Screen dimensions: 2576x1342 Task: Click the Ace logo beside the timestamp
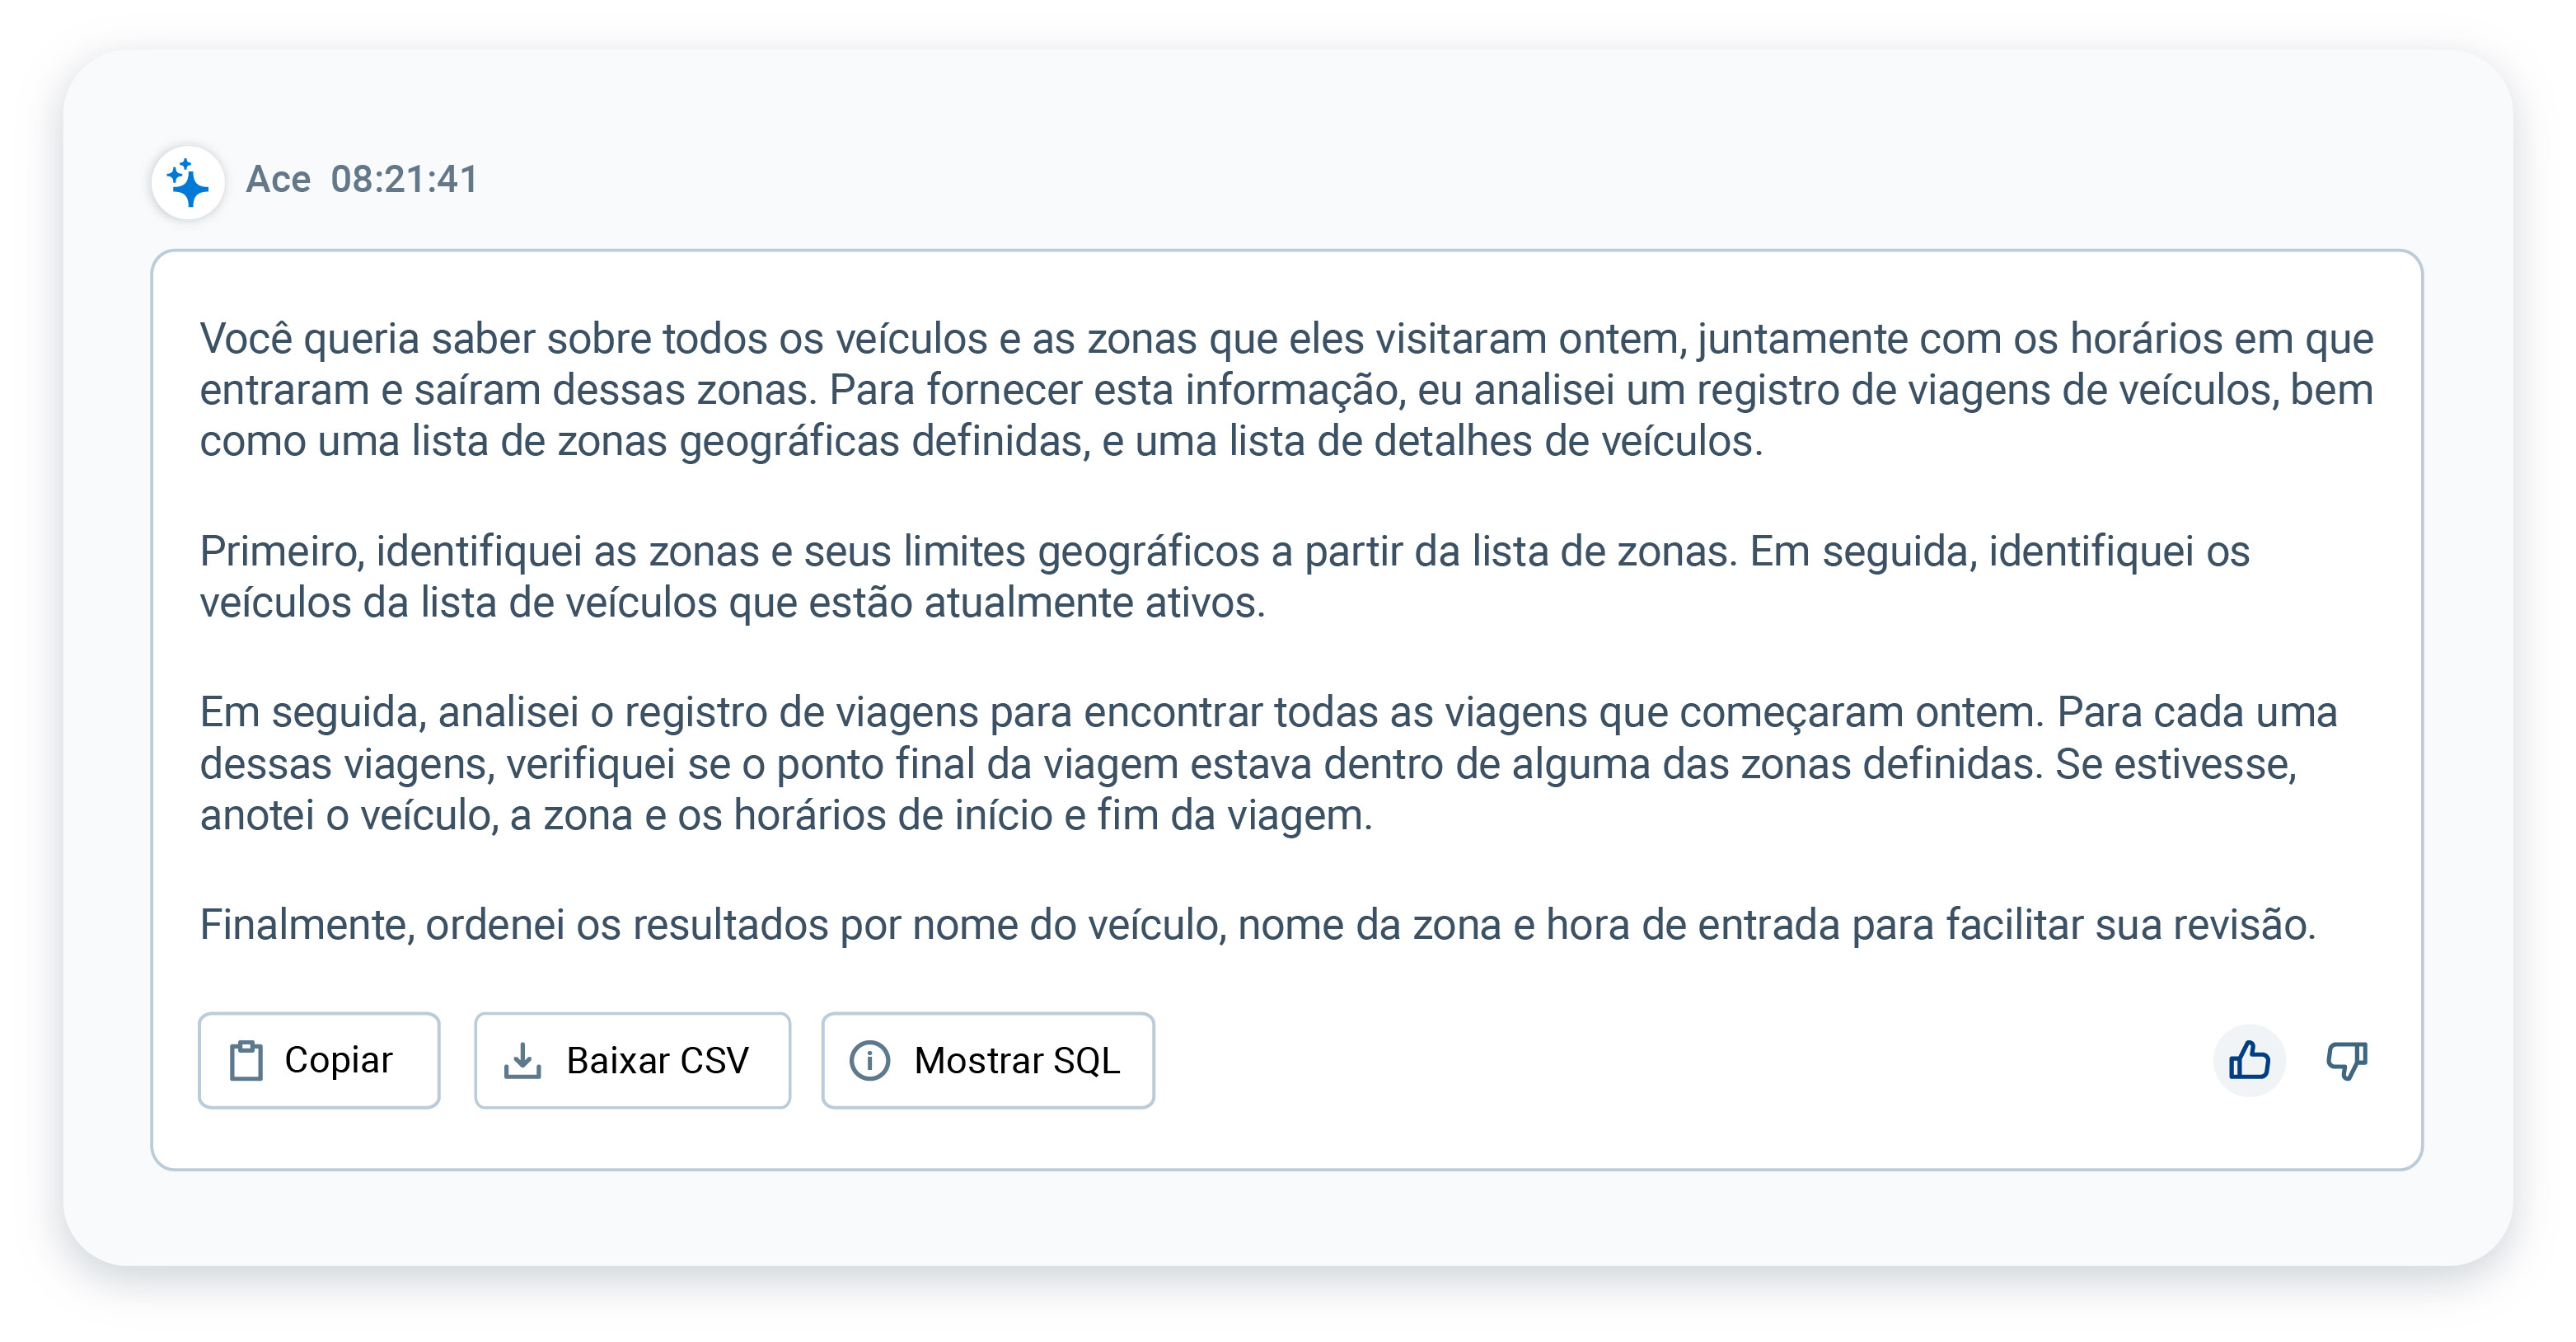coord(190,183)
